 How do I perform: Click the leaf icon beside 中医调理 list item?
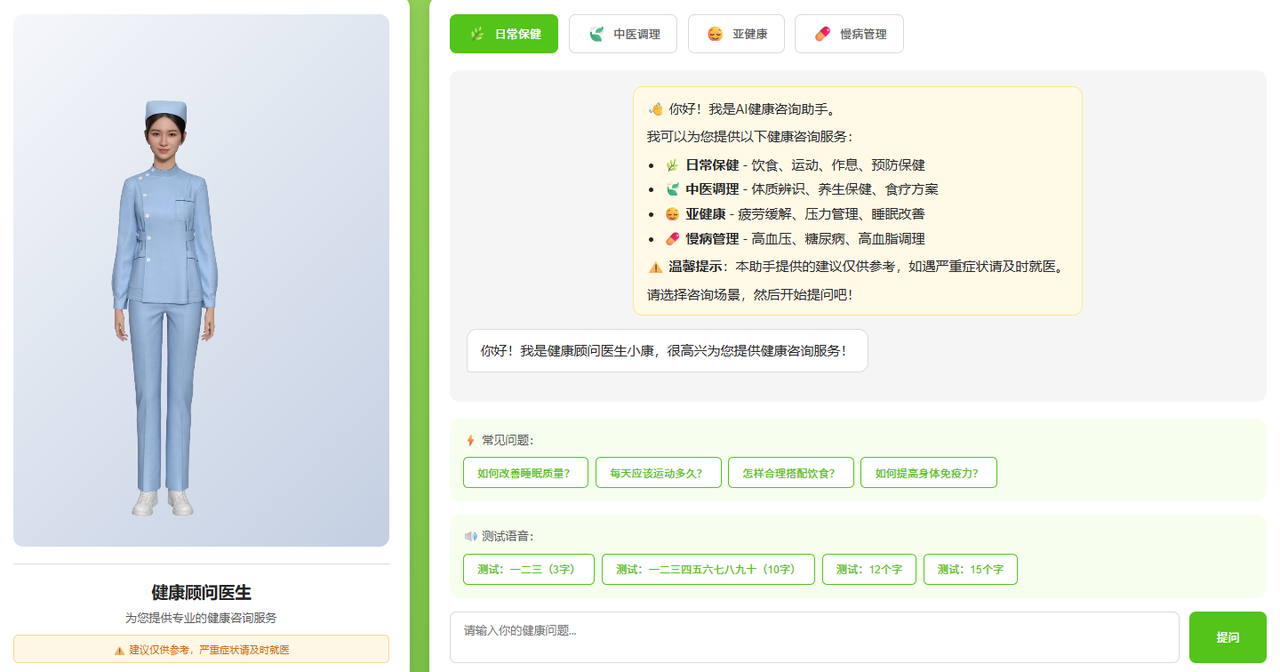pyautogui.click(x=672, y=189)
